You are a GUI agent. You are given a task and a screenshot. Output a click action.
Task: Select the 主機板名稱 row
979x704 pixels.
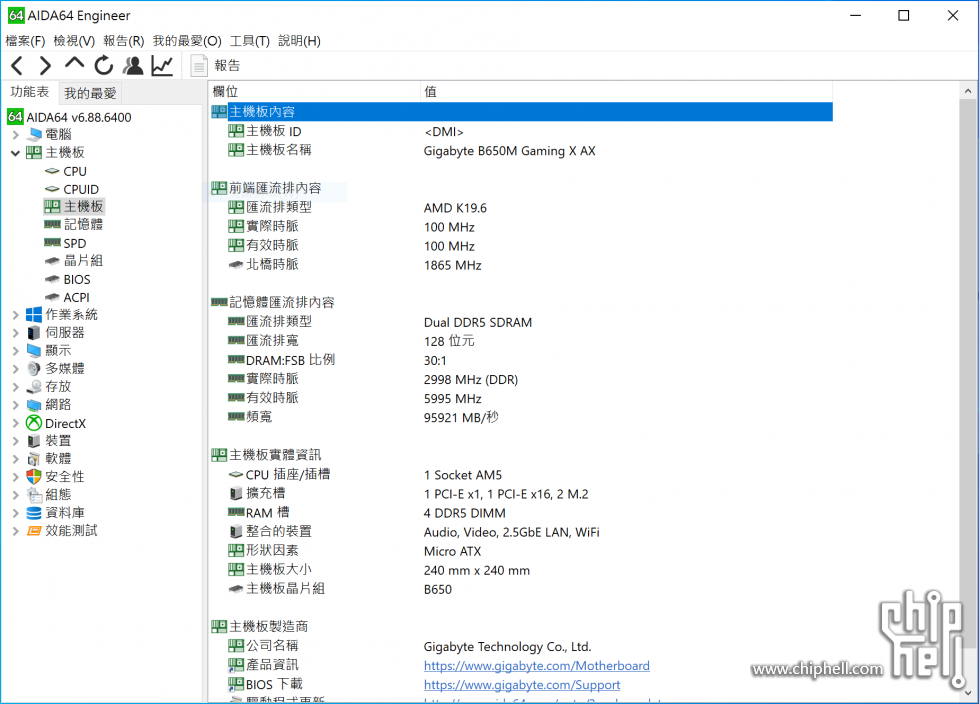click(521, 150)
